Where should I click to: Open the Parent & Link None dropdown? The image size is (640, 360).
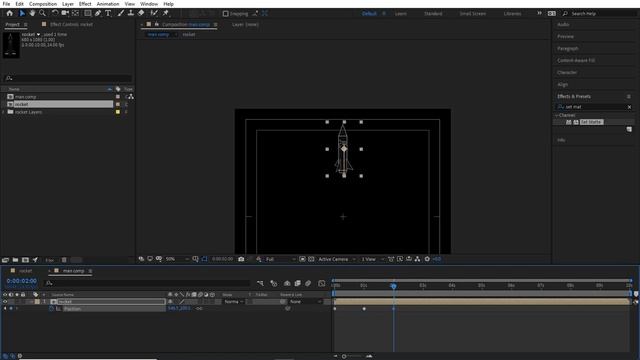pyautogui.click(x=305, y=302)
